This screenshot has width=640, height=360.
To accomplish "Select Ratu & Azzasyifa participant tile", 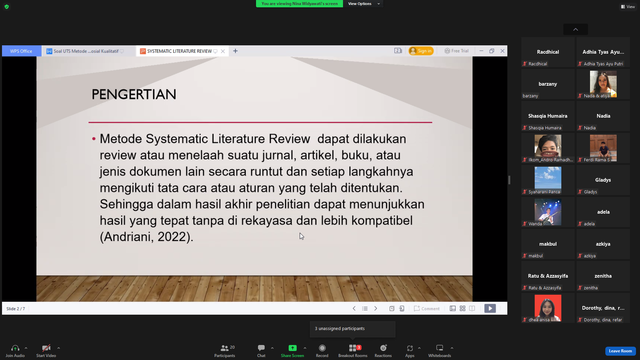I will coord(548,276).
